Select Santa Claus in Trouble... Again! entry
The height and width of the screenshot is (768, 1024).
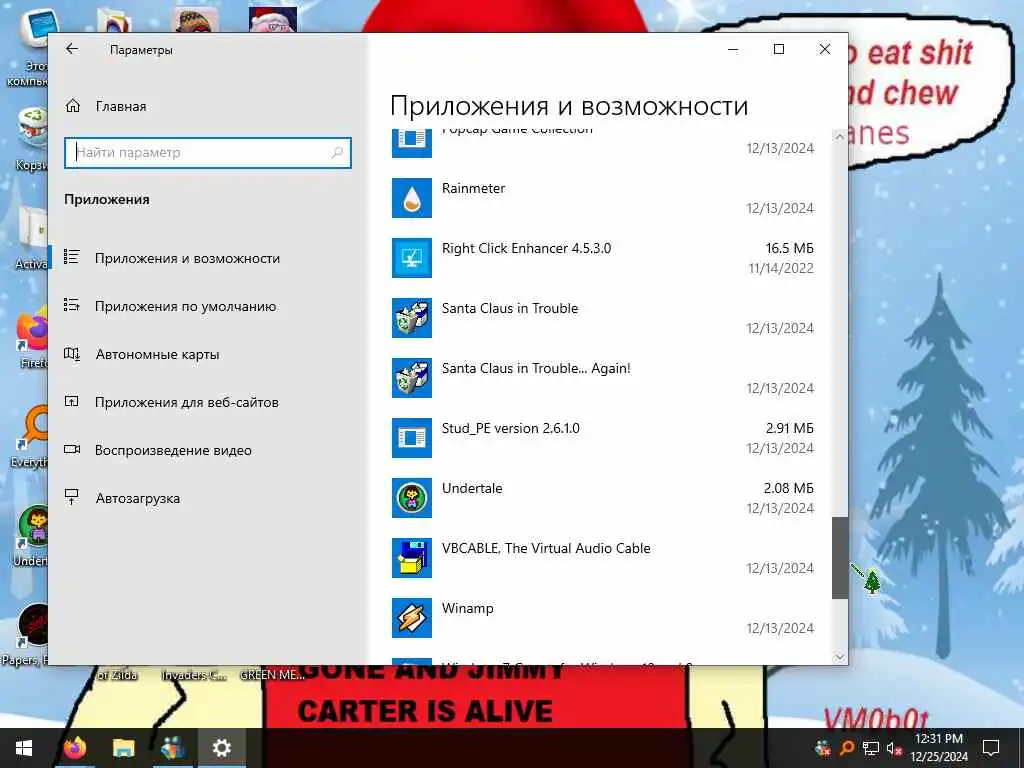[536, 368]
